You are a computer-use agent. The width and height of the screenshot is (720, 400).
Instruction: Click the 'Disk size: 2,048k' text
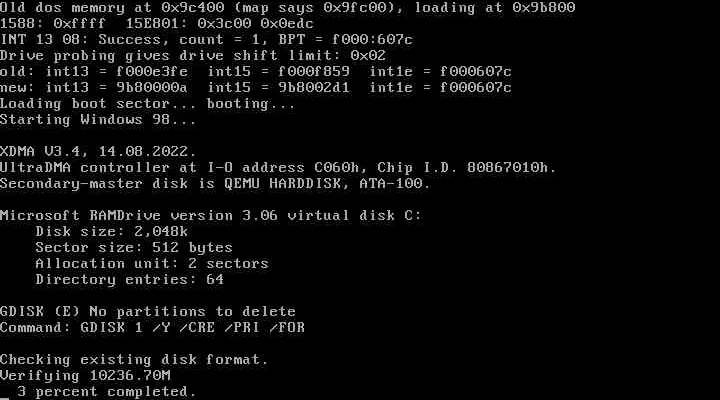pos(112,231)
